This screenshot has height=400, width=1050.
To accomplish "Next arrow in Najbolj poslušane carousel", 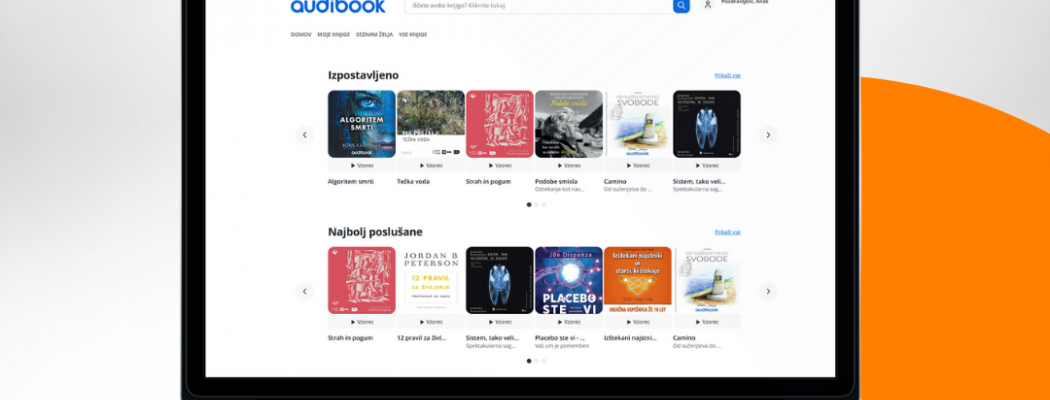I will pos(768,291).
